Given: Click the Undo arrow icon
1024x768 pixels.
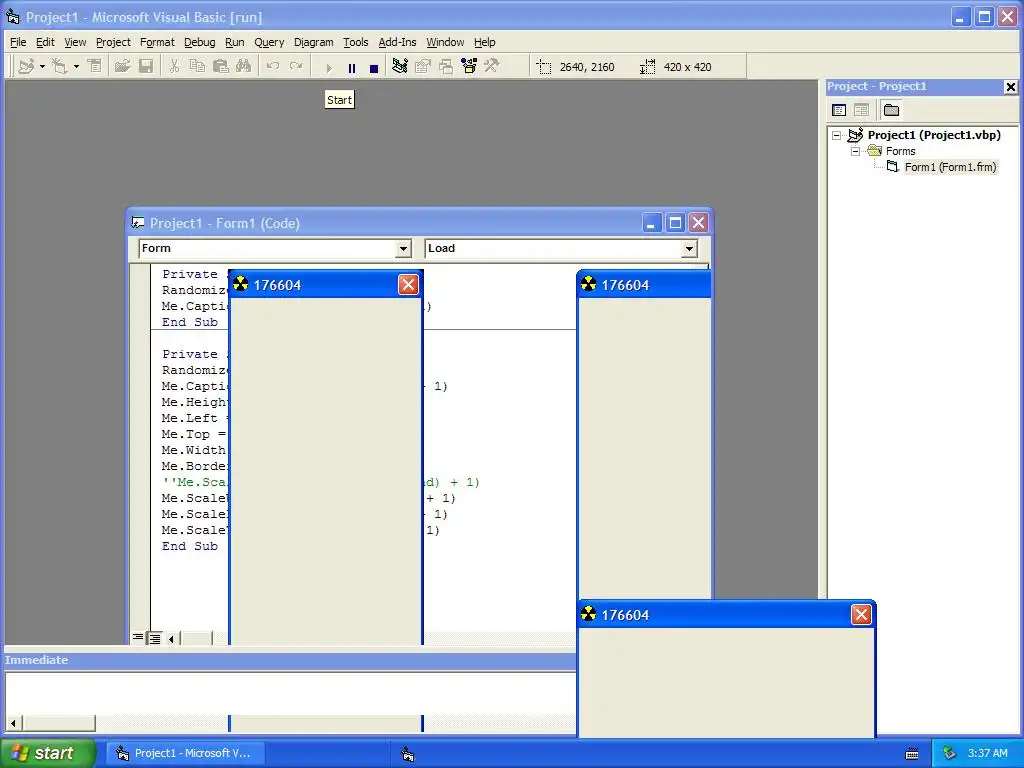Looking at the screenshot, I should coord(273,67).
